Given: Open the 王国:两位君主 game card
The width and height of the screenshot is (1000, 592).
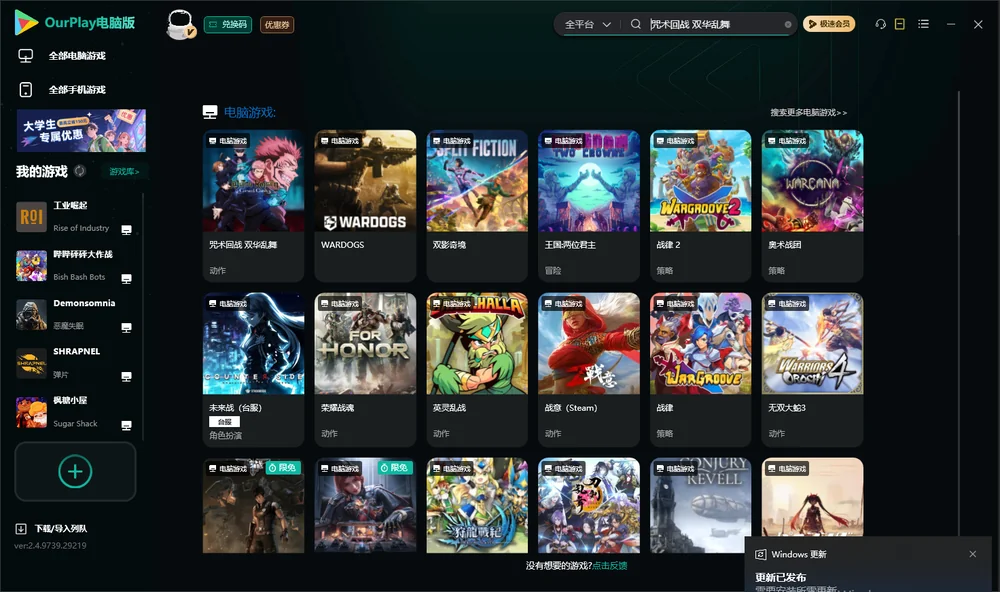Looking at the screenshot, I should point(589,205).
